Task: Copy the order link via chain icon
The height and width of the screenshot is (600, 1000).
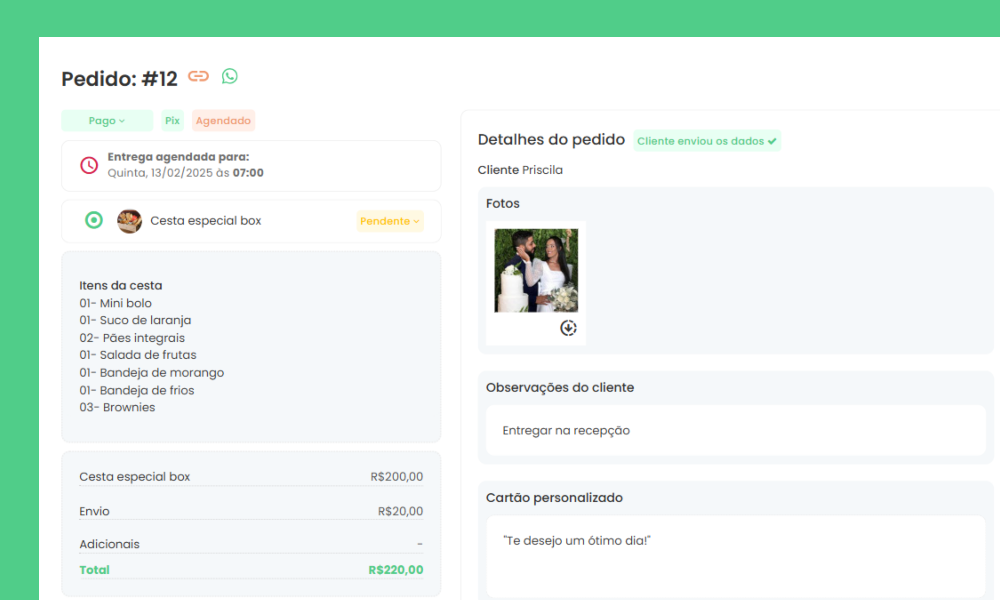Action: (x=198, y=77)
